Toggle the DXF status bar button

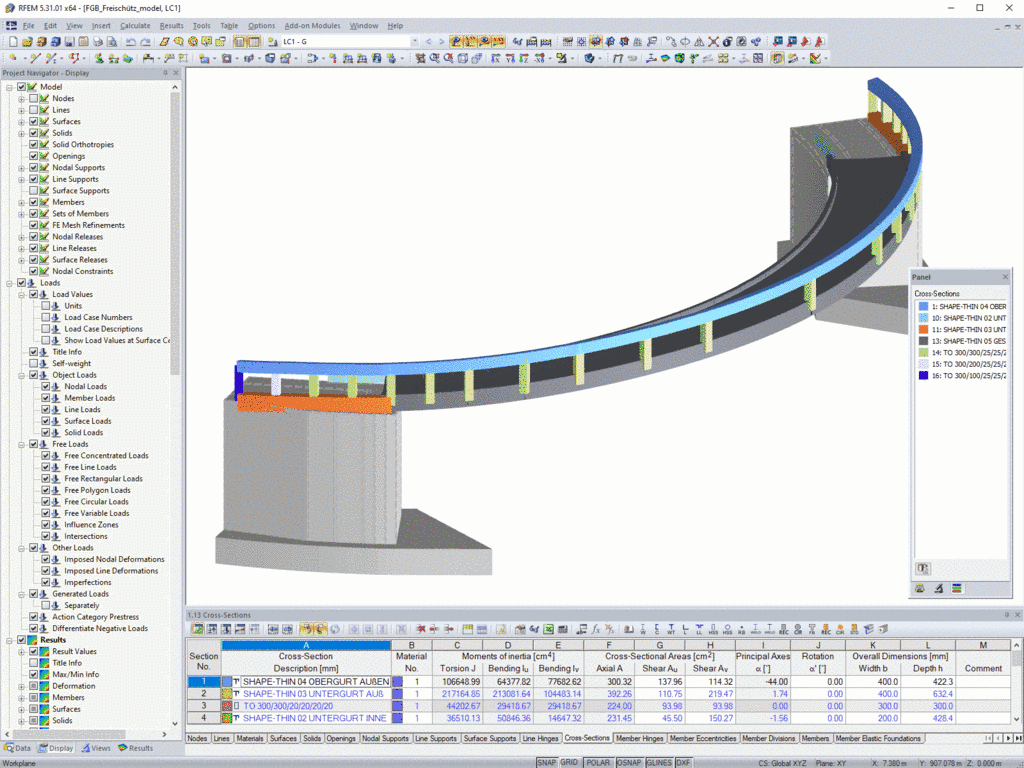(683, 763)
